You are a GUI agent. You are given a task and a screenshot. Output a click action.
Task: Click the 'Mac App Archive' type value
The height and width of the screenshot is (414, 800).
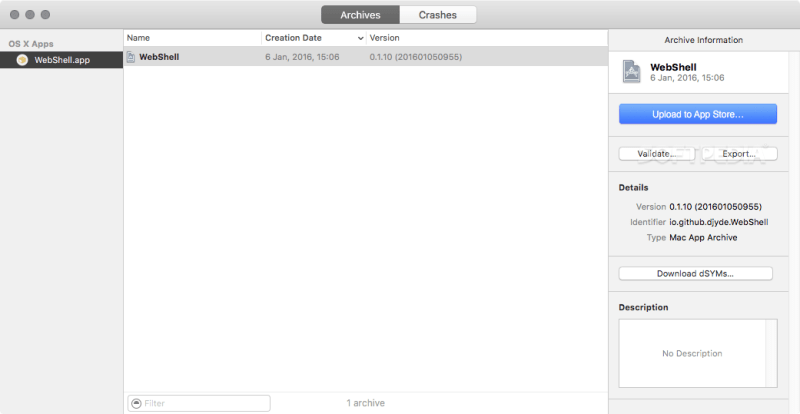[x=703, y=237]
